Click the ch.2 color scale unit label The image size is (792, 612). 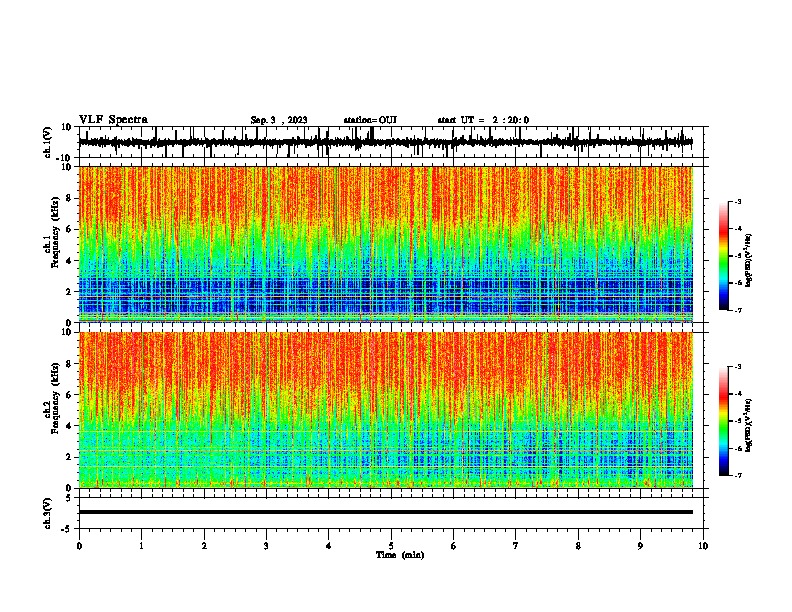749,425
